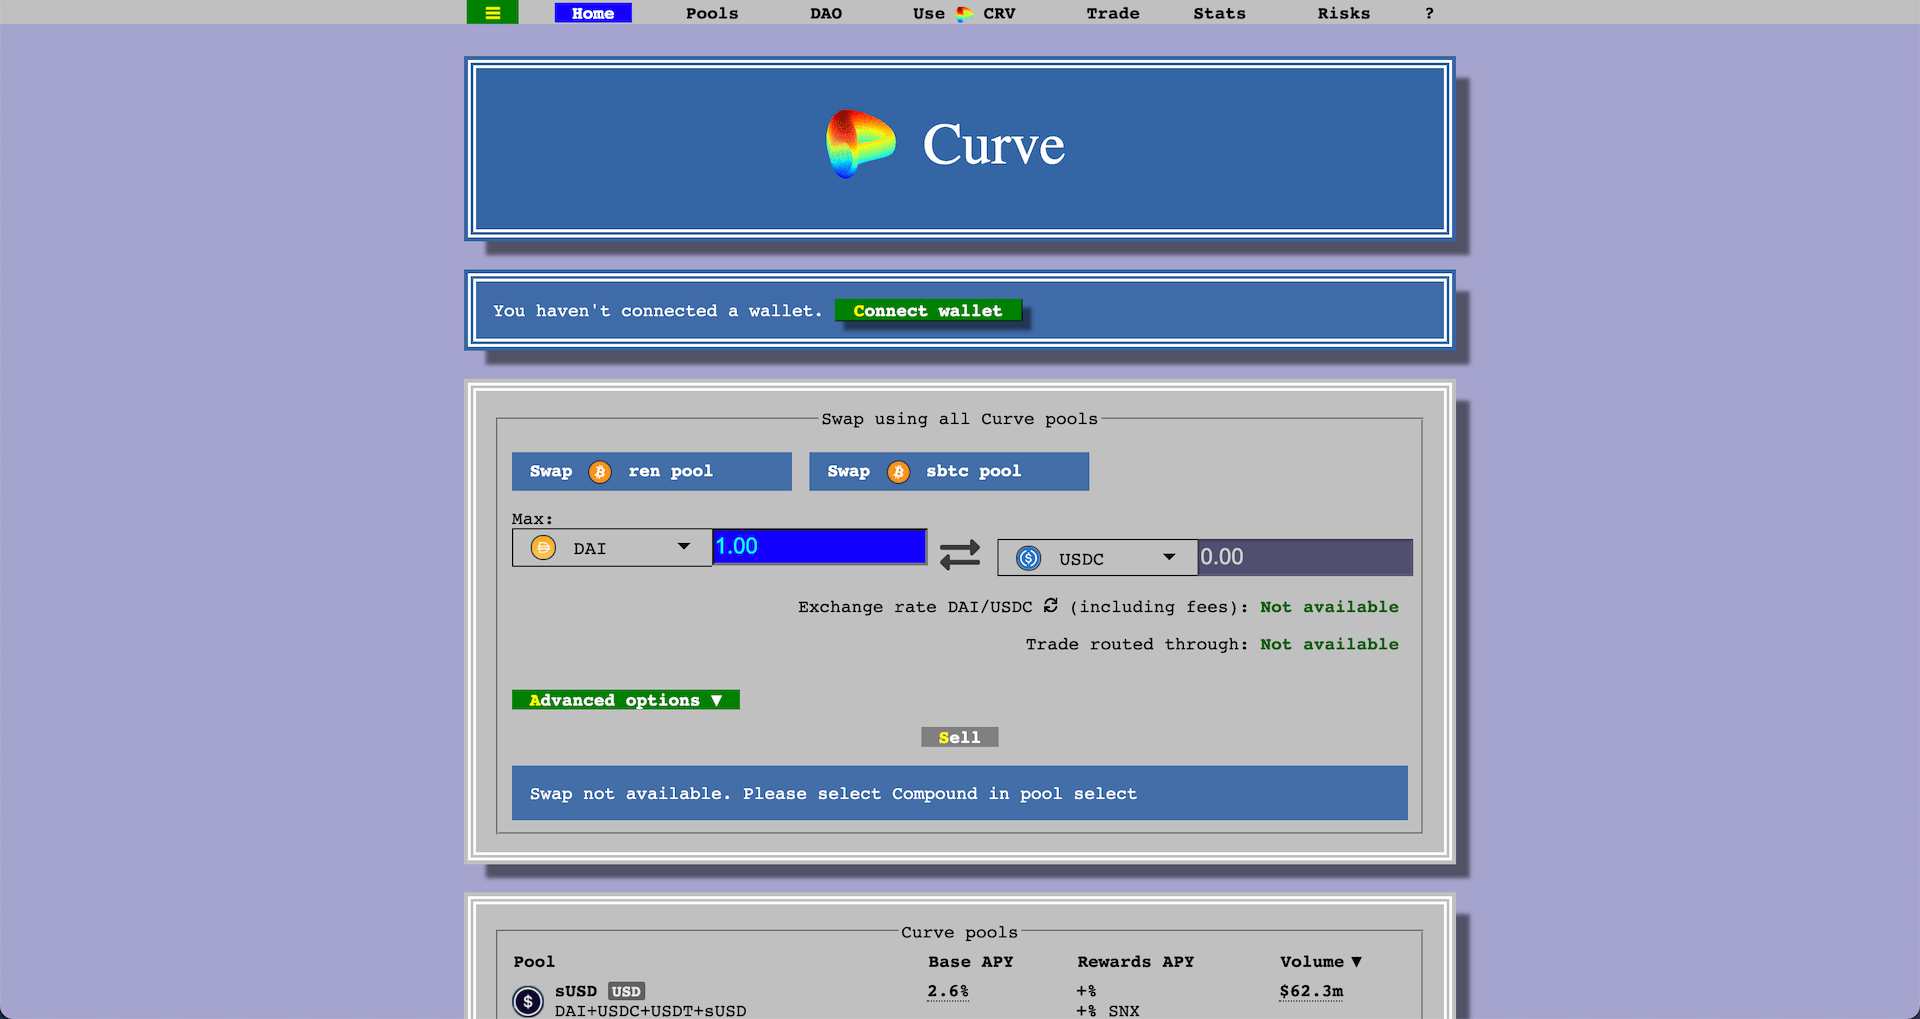
Task: Reverse swap direction with the arrows icon
Action: pos(959,555)
